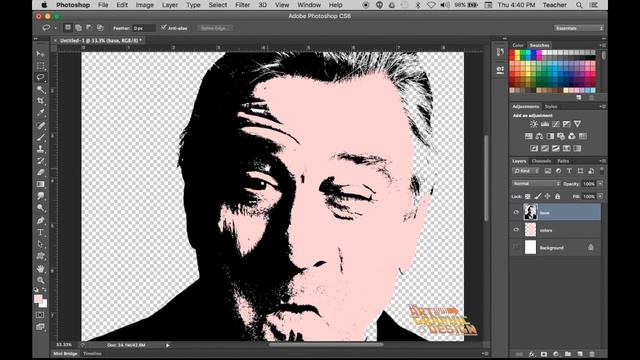
Task: Open Fill slider dropdown
Action: tap(600, 197)
